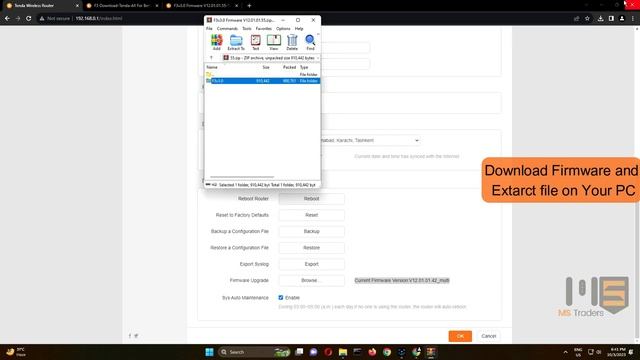Reload the router page

click(29, 18)
